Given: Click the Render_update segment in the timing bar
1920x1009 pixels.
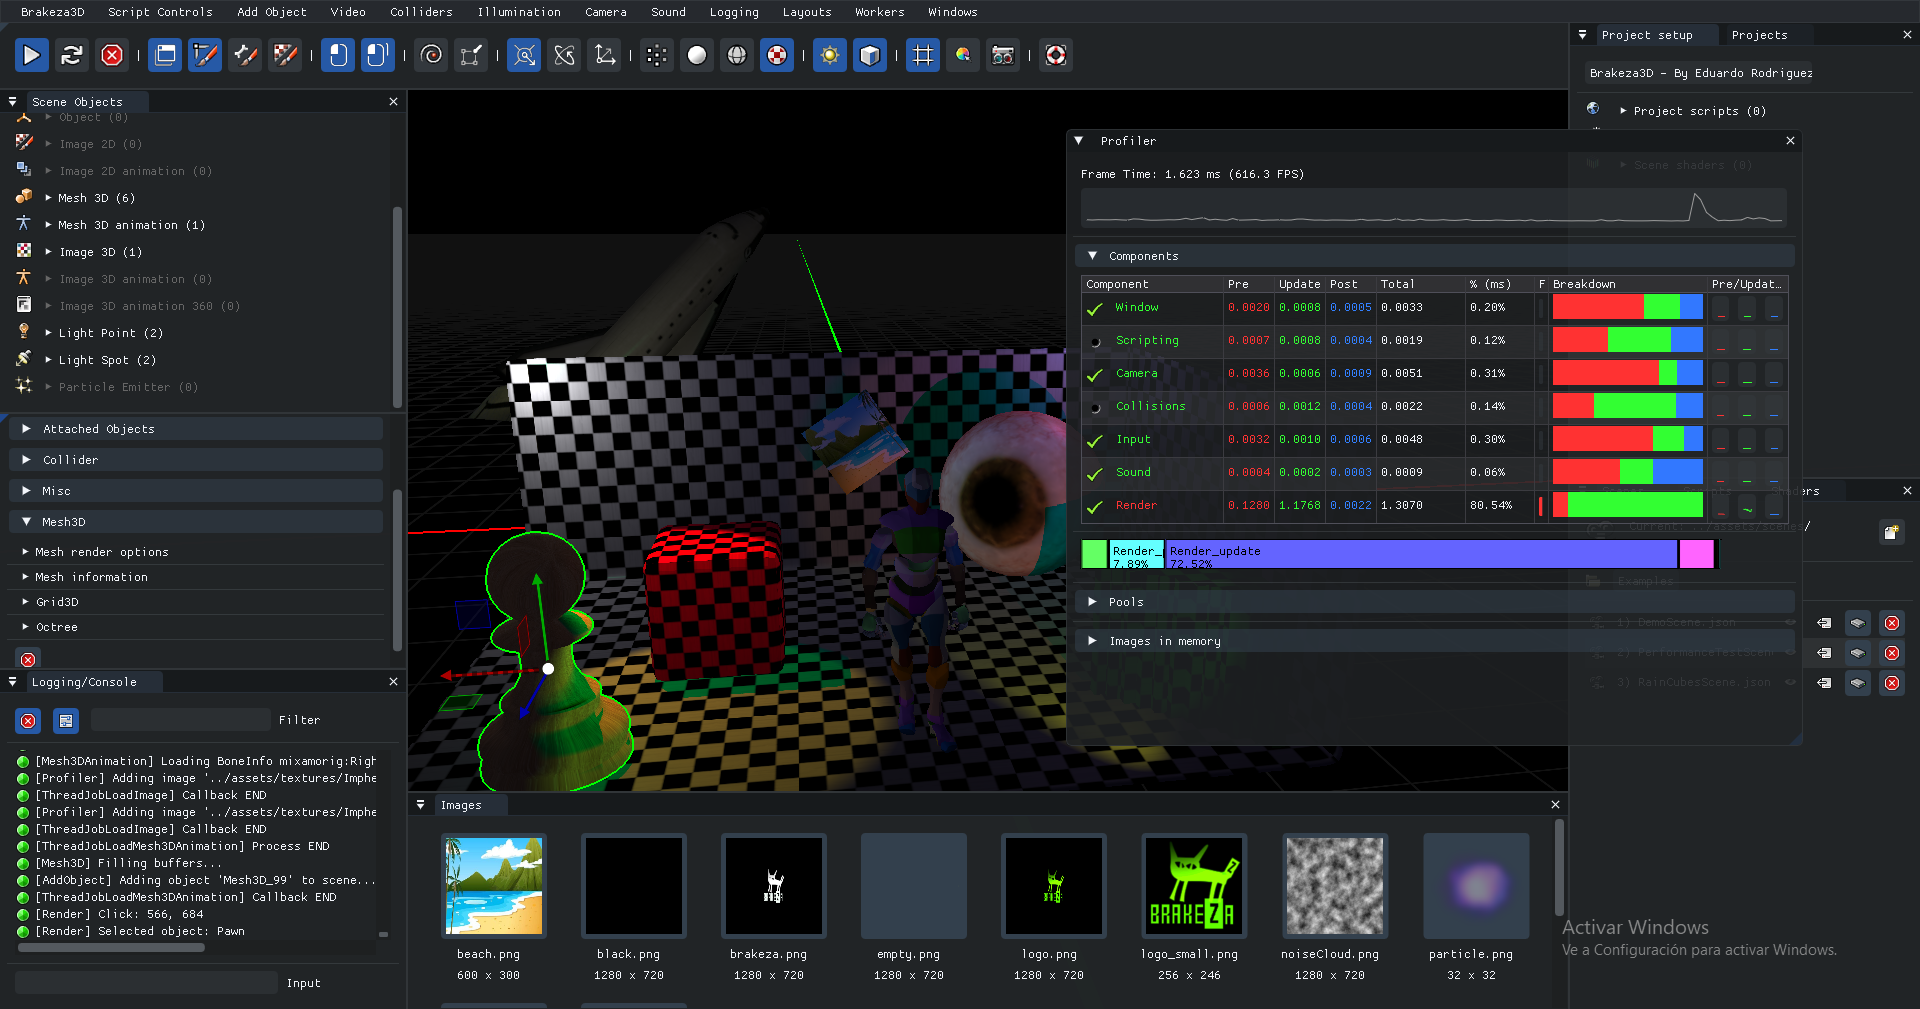Looking at the screenshot, I should pos(1420,554).
